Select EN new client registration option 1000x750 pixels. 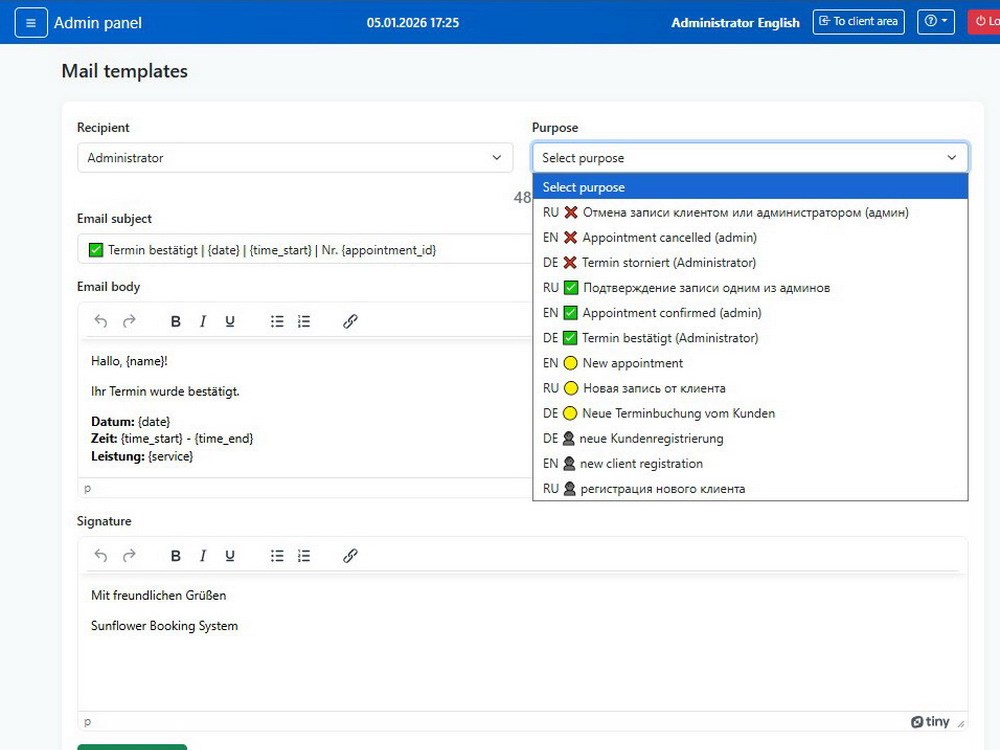[750, 464]
